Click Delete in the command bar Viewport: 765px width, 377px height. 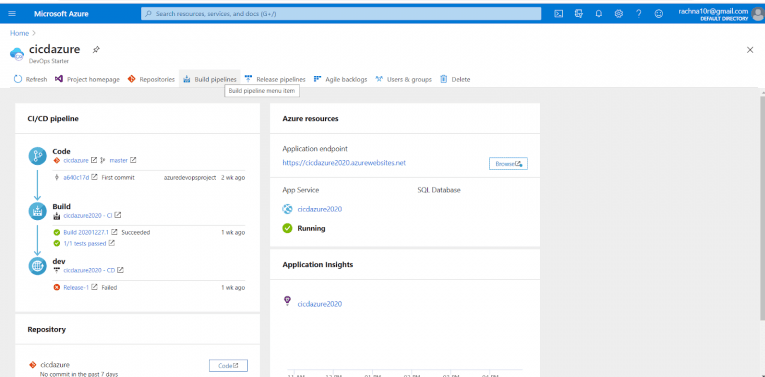point(455,79)
